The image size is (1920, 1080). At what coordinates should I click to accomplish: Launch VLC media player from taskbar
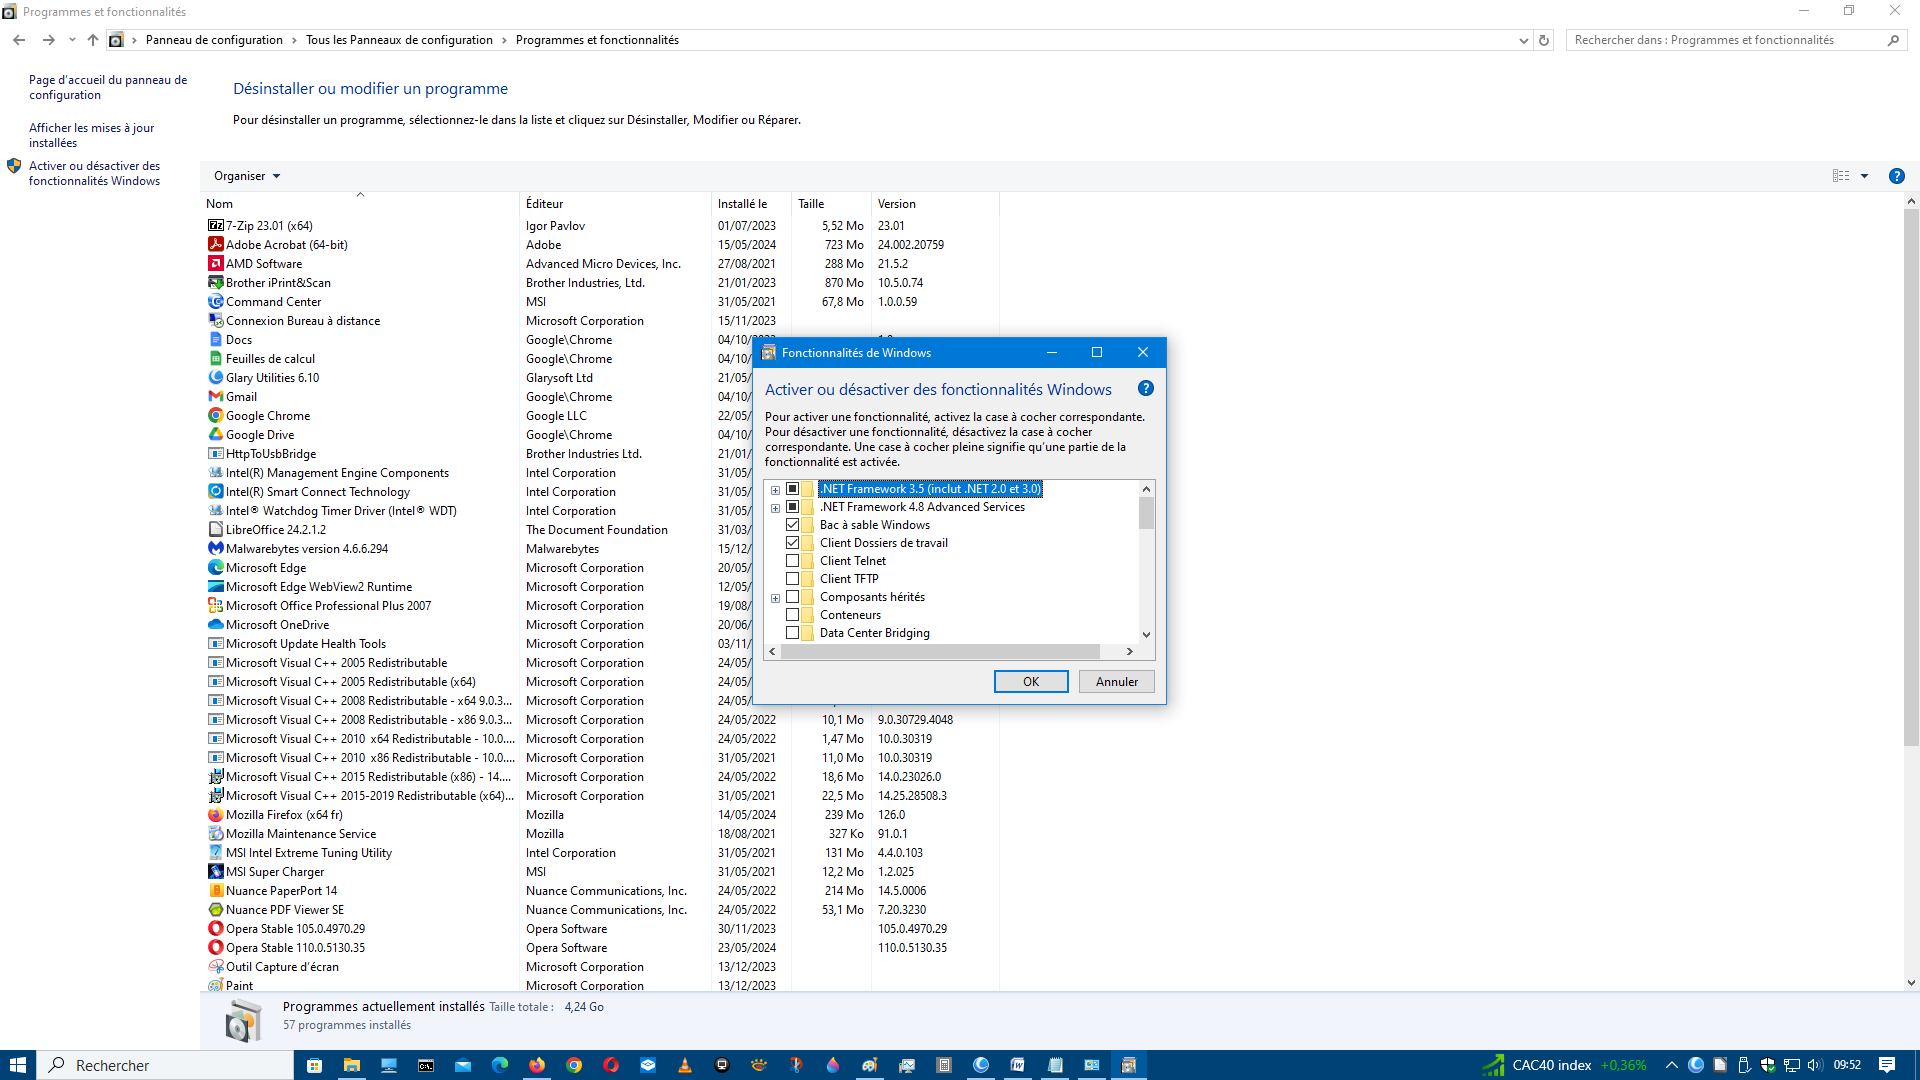[685, 1065]
